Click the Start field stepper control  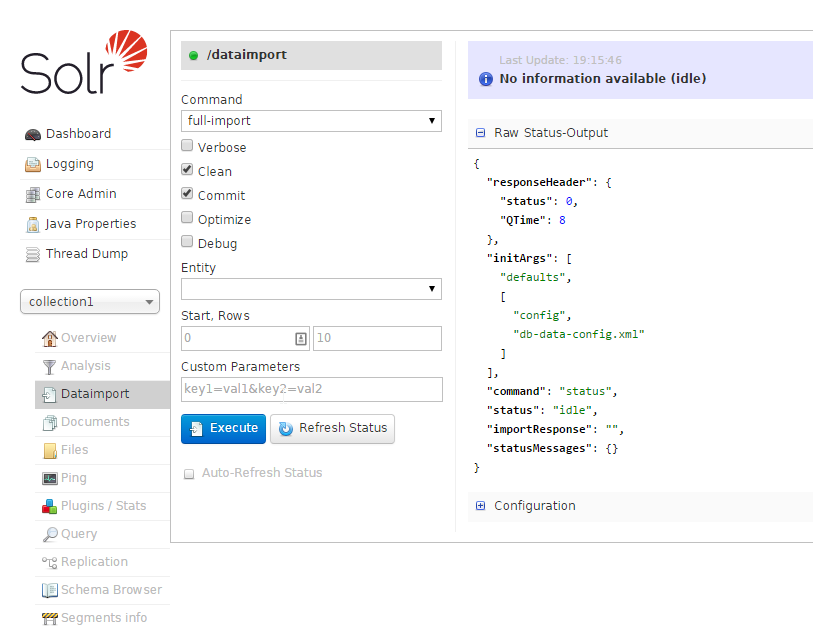(x=301, y=338)
